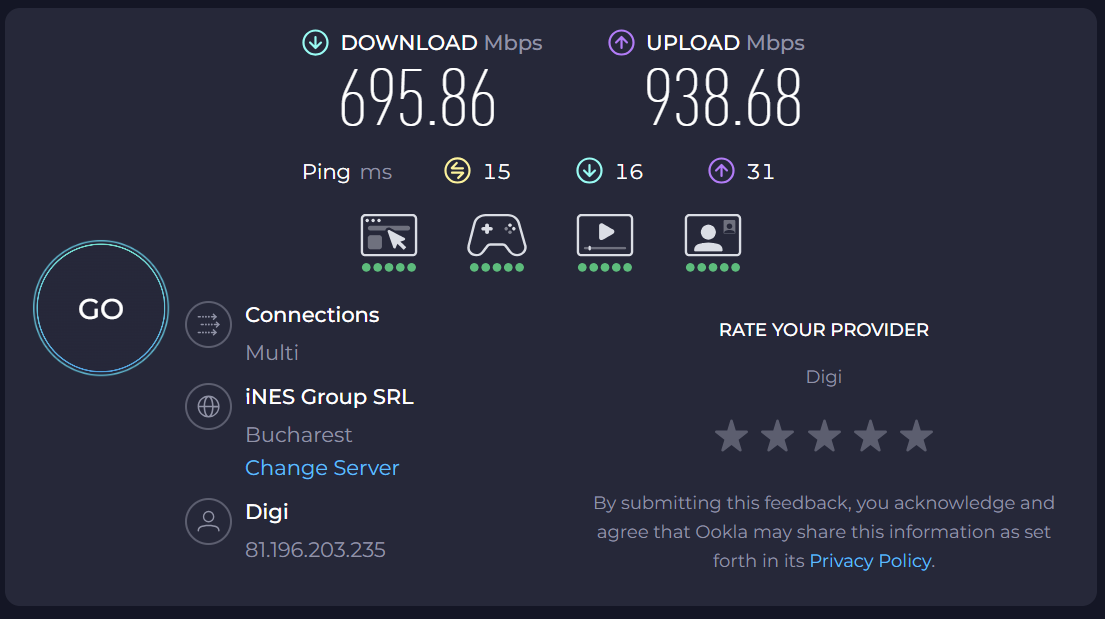
Task: Click the web browsing experience icon
Action: tap(388, 236)
